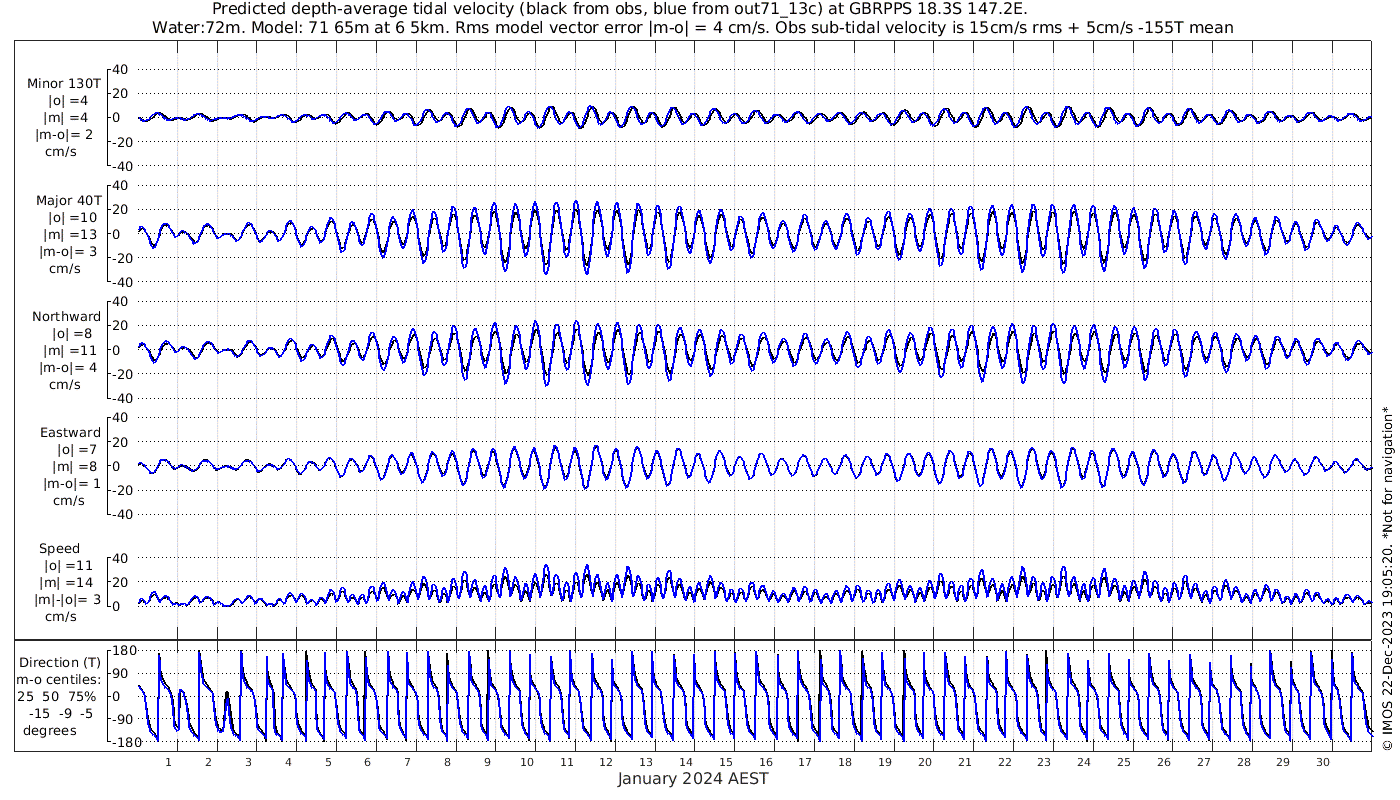Click the 'January 2024 AEST' axis label
The image size is (1400, 800).
coord(693,778)
